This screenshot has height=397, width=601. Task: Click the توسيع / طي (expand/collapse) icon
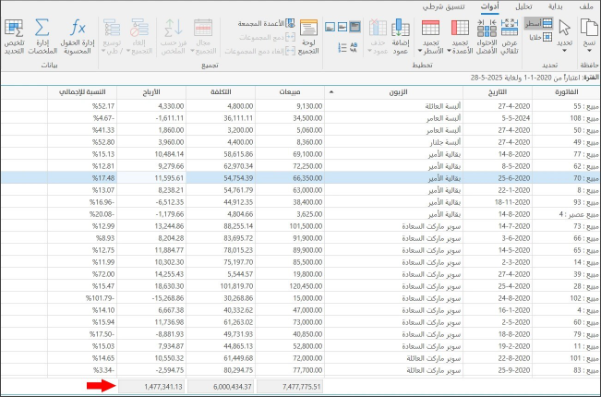(x=112, y=28)
